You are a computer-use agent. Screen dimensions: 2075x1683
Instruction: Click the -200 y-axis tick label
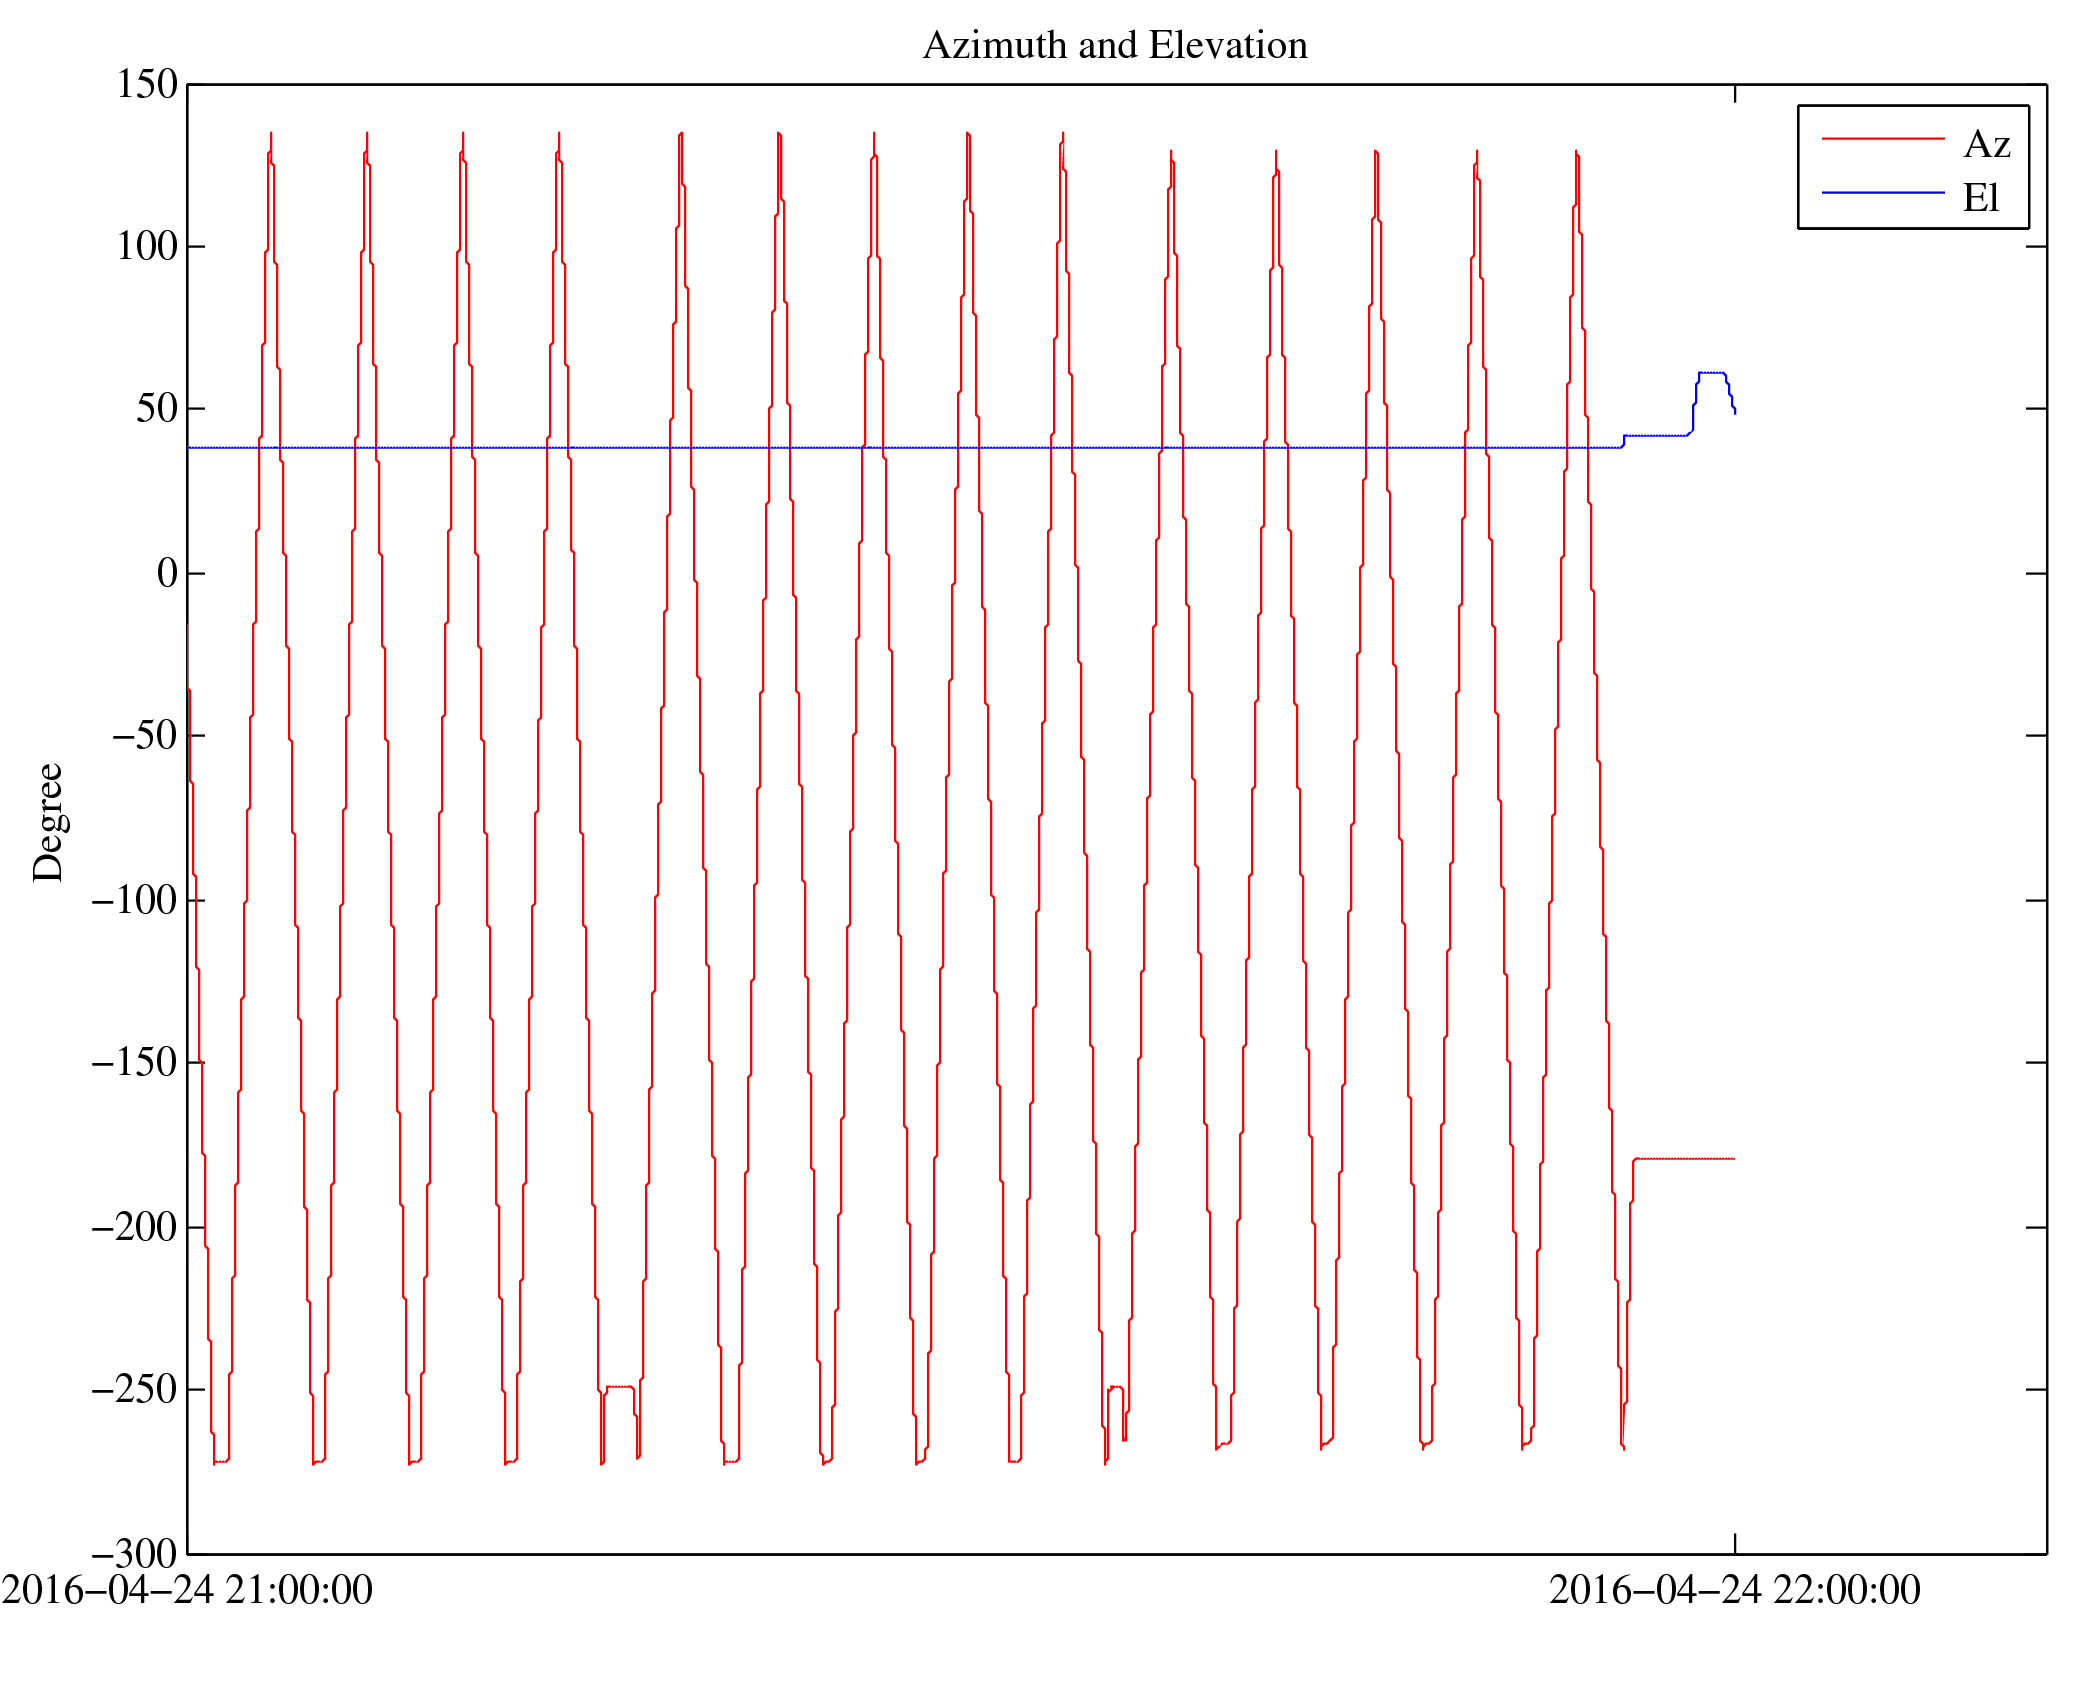click(135, 1227)
